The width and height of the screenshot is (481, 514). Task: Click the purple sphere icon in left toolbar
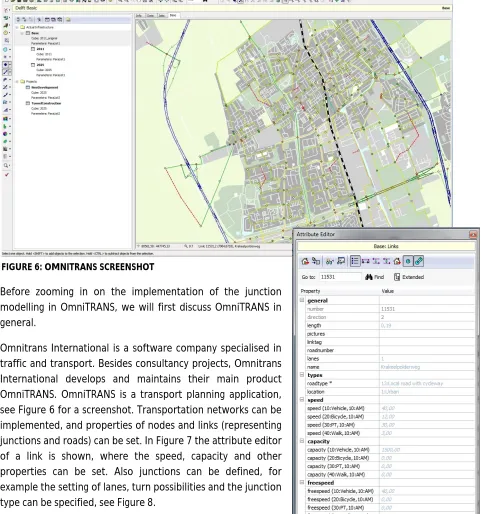5,134
